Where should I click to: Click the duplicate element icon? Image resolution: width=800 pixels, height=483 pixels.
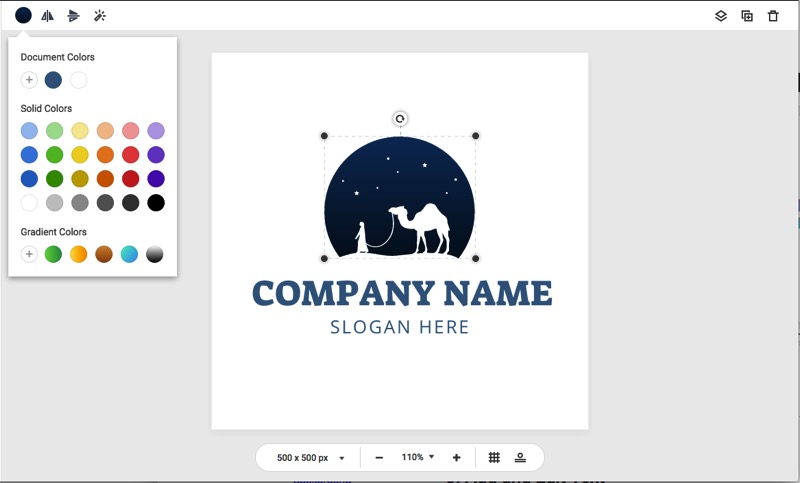(747, 16)
